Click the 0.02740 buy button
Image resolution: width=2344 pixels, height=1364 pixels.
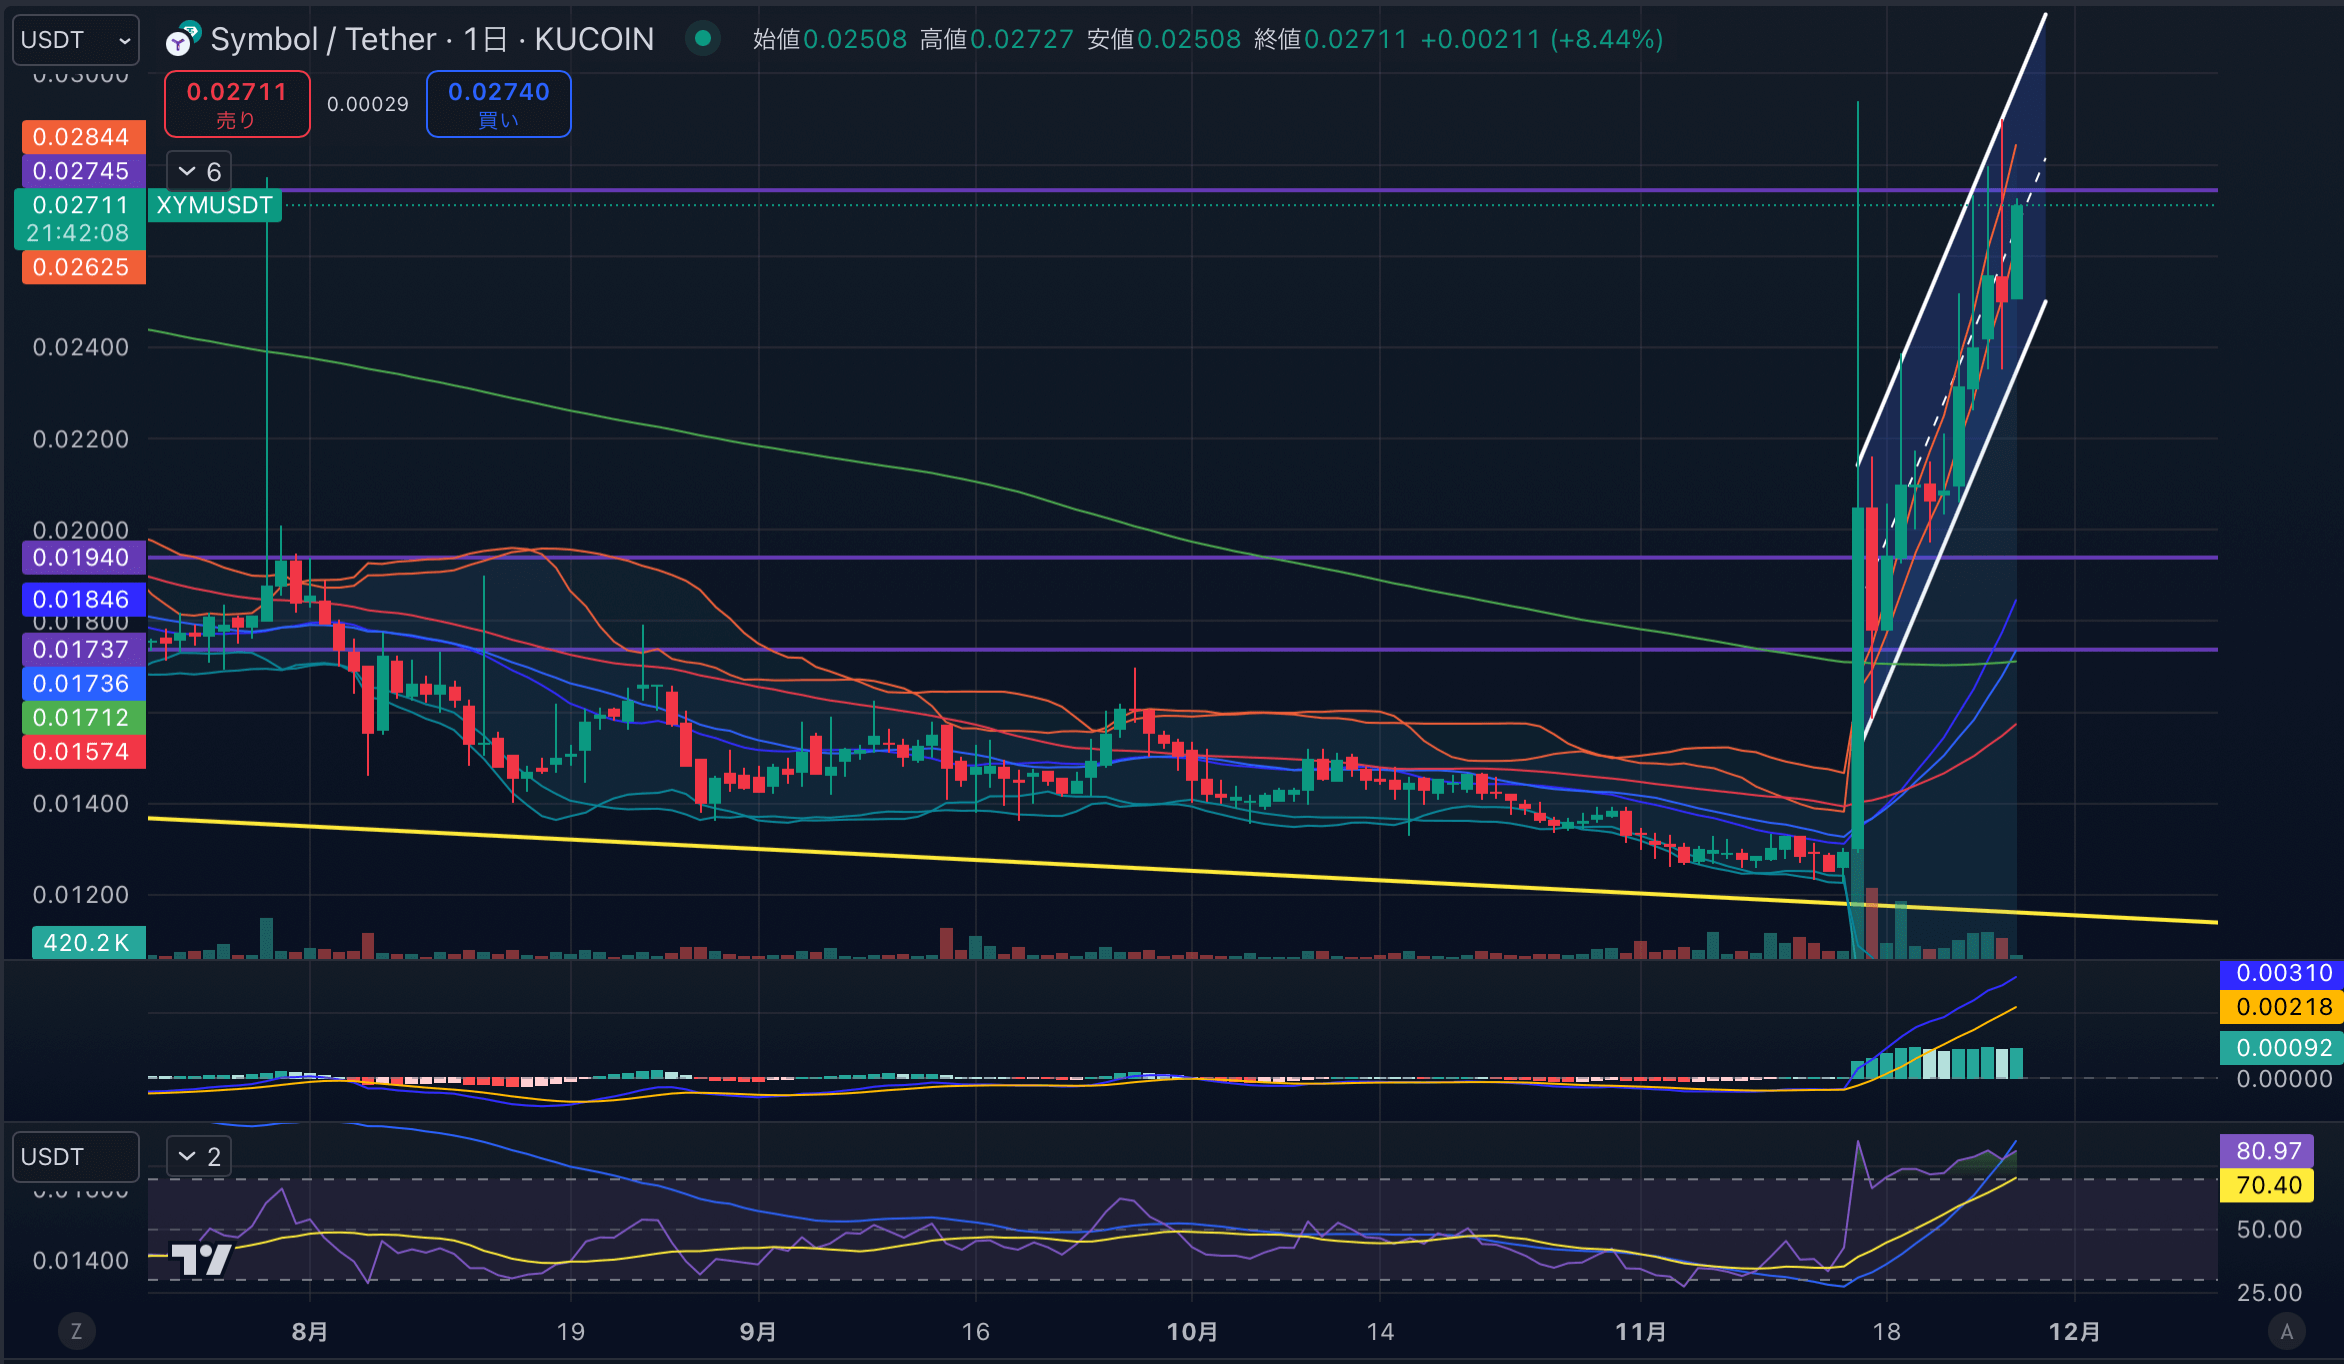pos(499,104)
